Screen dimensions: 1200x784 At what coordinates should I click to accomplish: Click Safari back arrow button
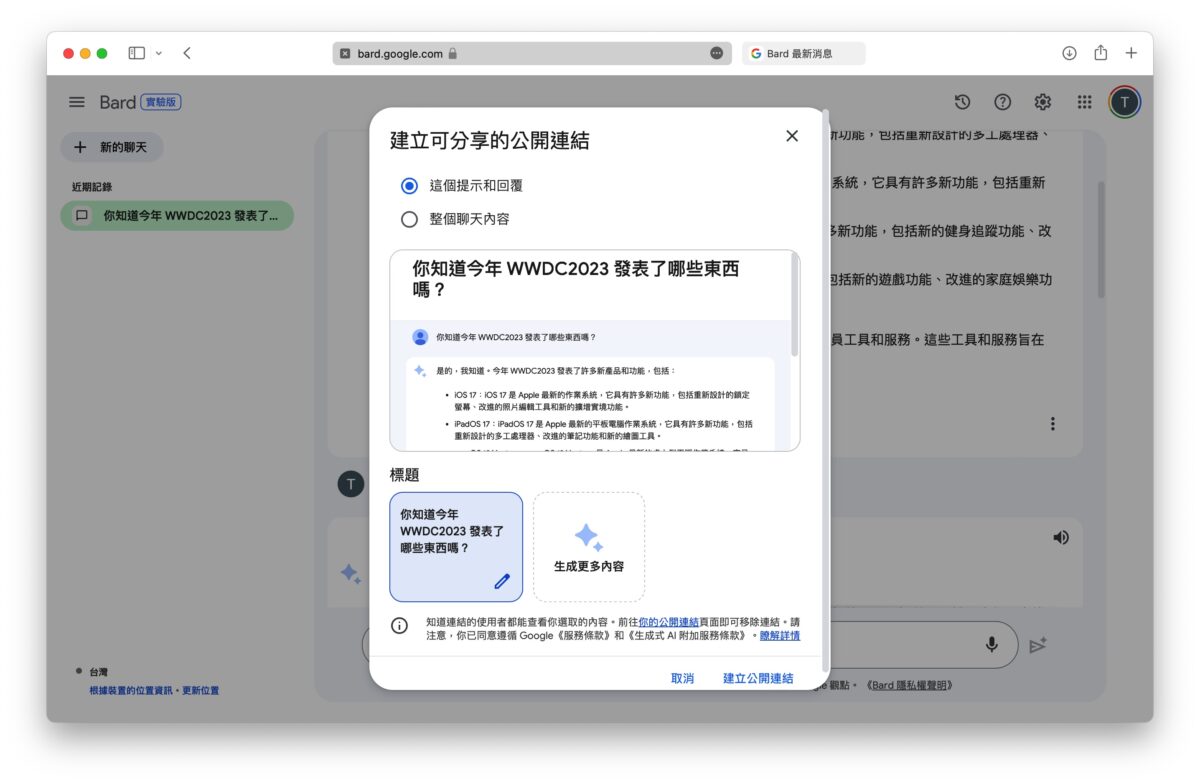(x=187, y=53)
